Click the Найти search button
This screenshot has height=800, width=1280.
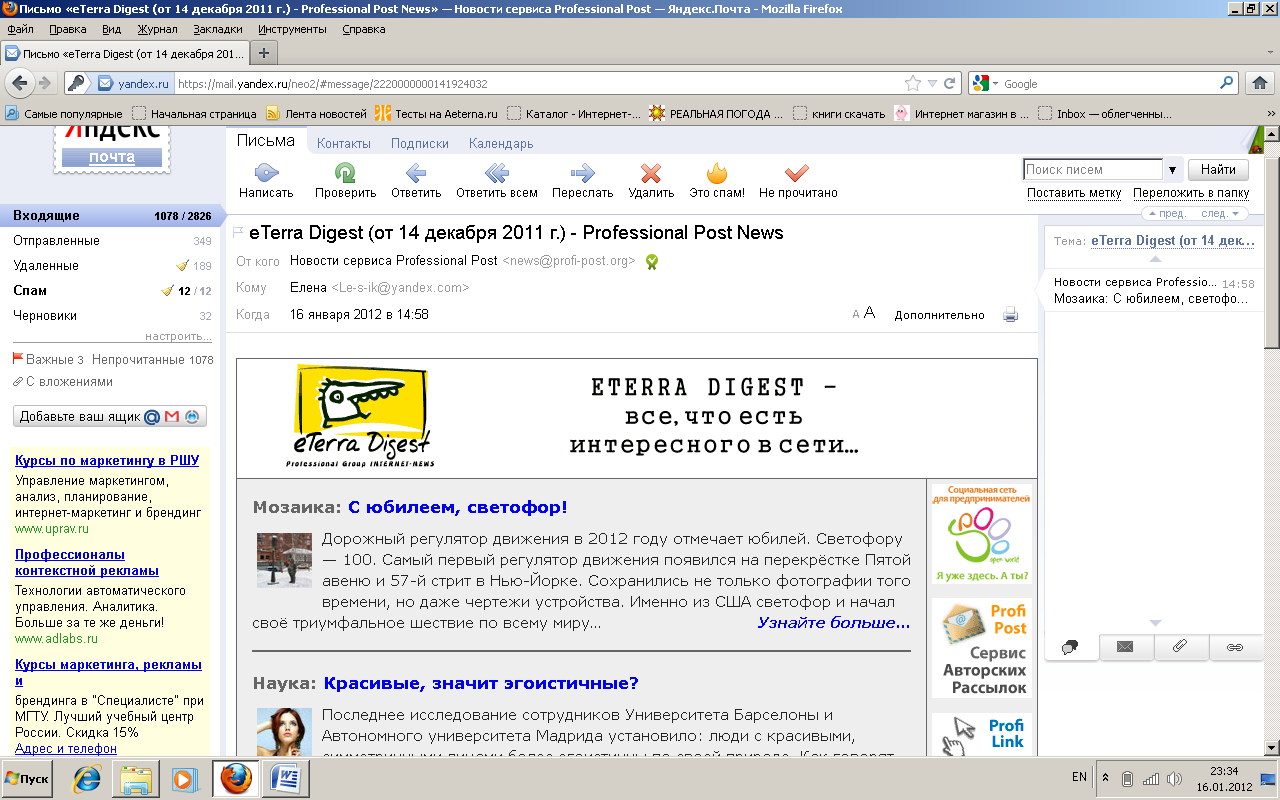coord(1218,170)
